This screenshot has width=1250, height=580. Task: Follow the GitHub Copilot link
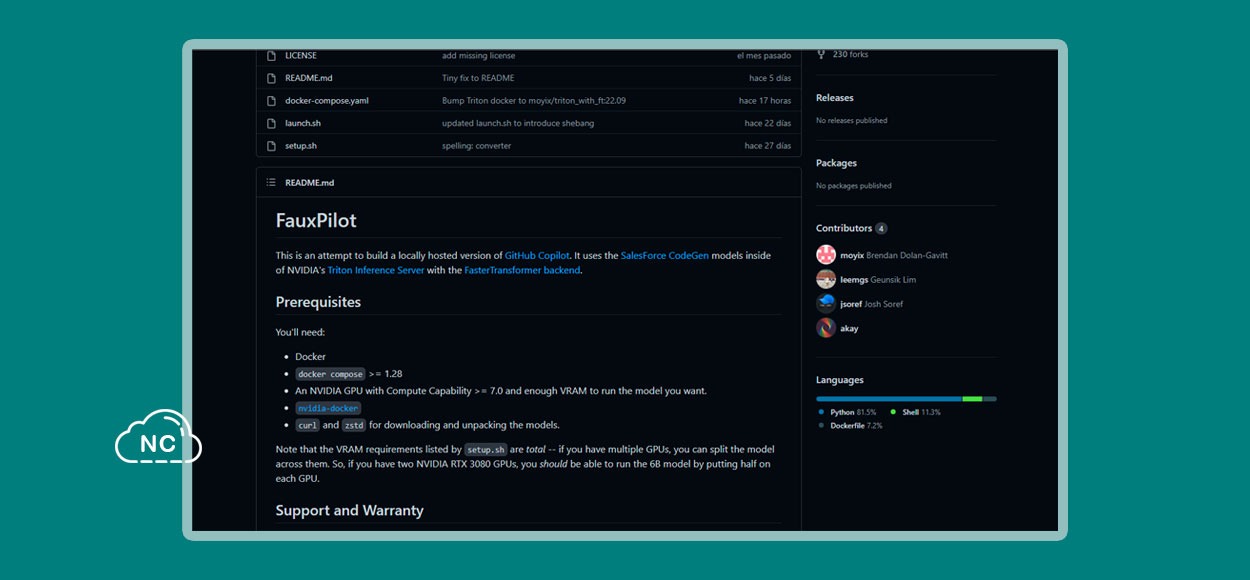point(537,255)
